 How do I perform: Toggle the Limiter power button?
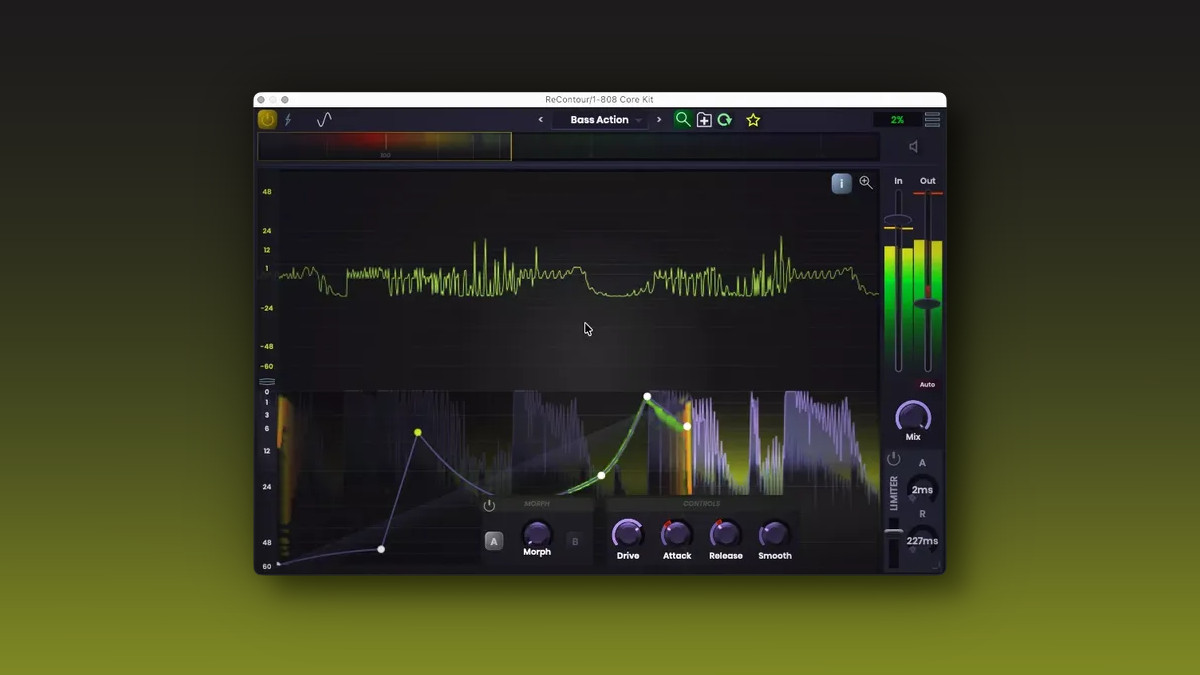pos(894,459)
